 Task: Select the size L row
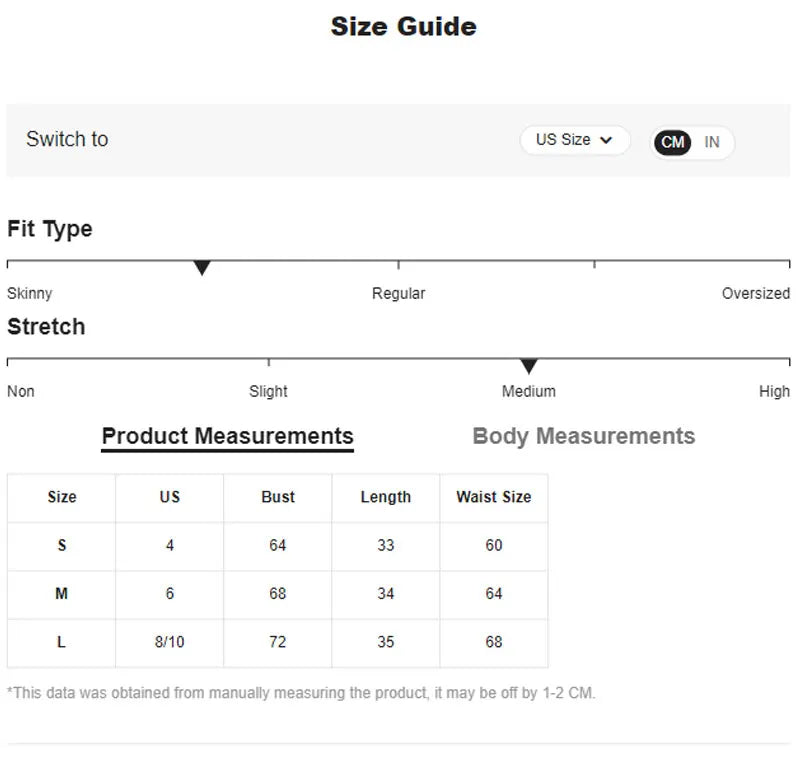point(62,642)
